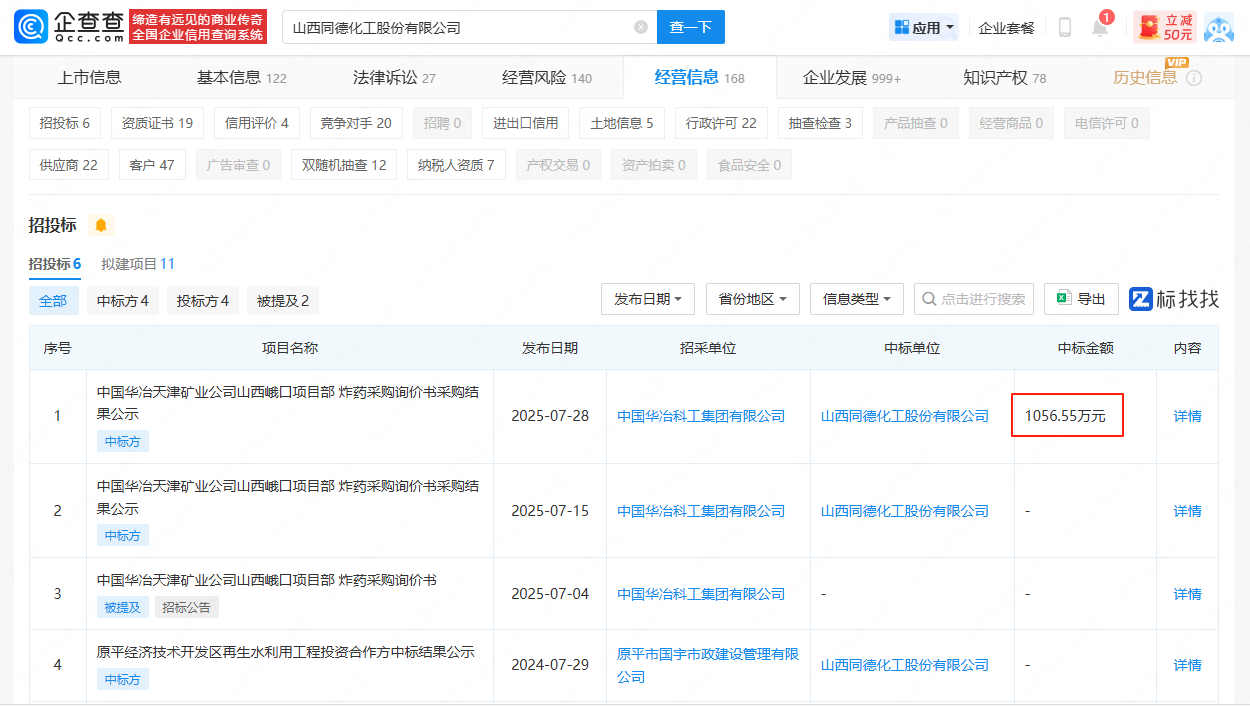
Task: Jump to 竞争对手 20 section
Action: [356, 123]
